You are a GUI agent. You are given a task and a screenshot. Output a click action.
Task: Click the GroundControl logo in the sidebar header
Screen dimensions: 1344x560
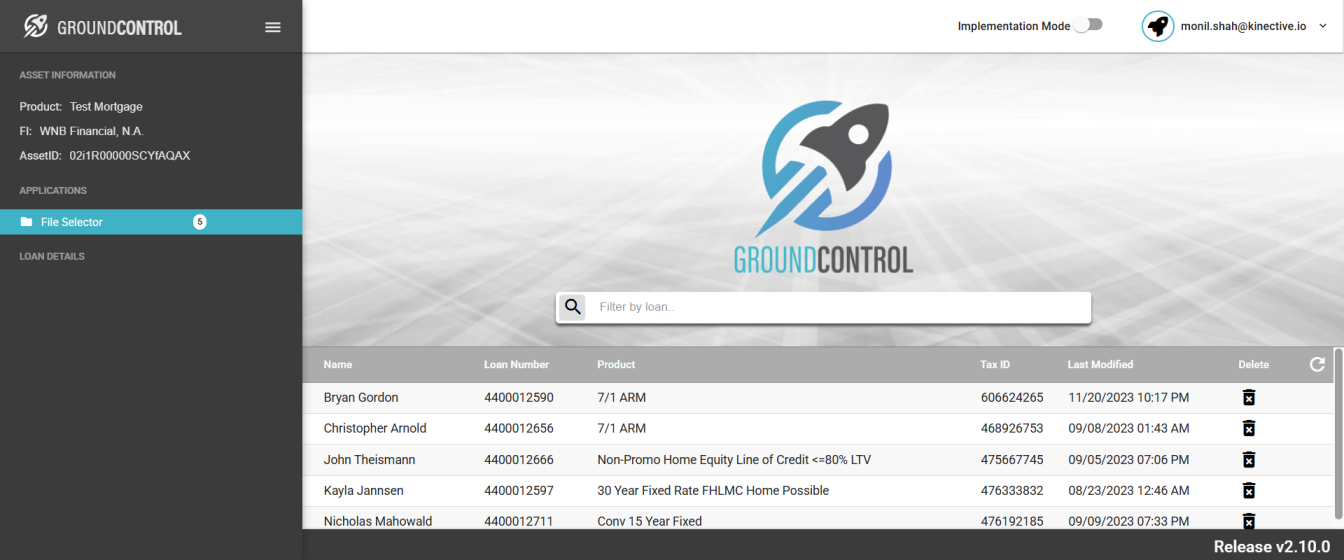[x=103, y=27]
